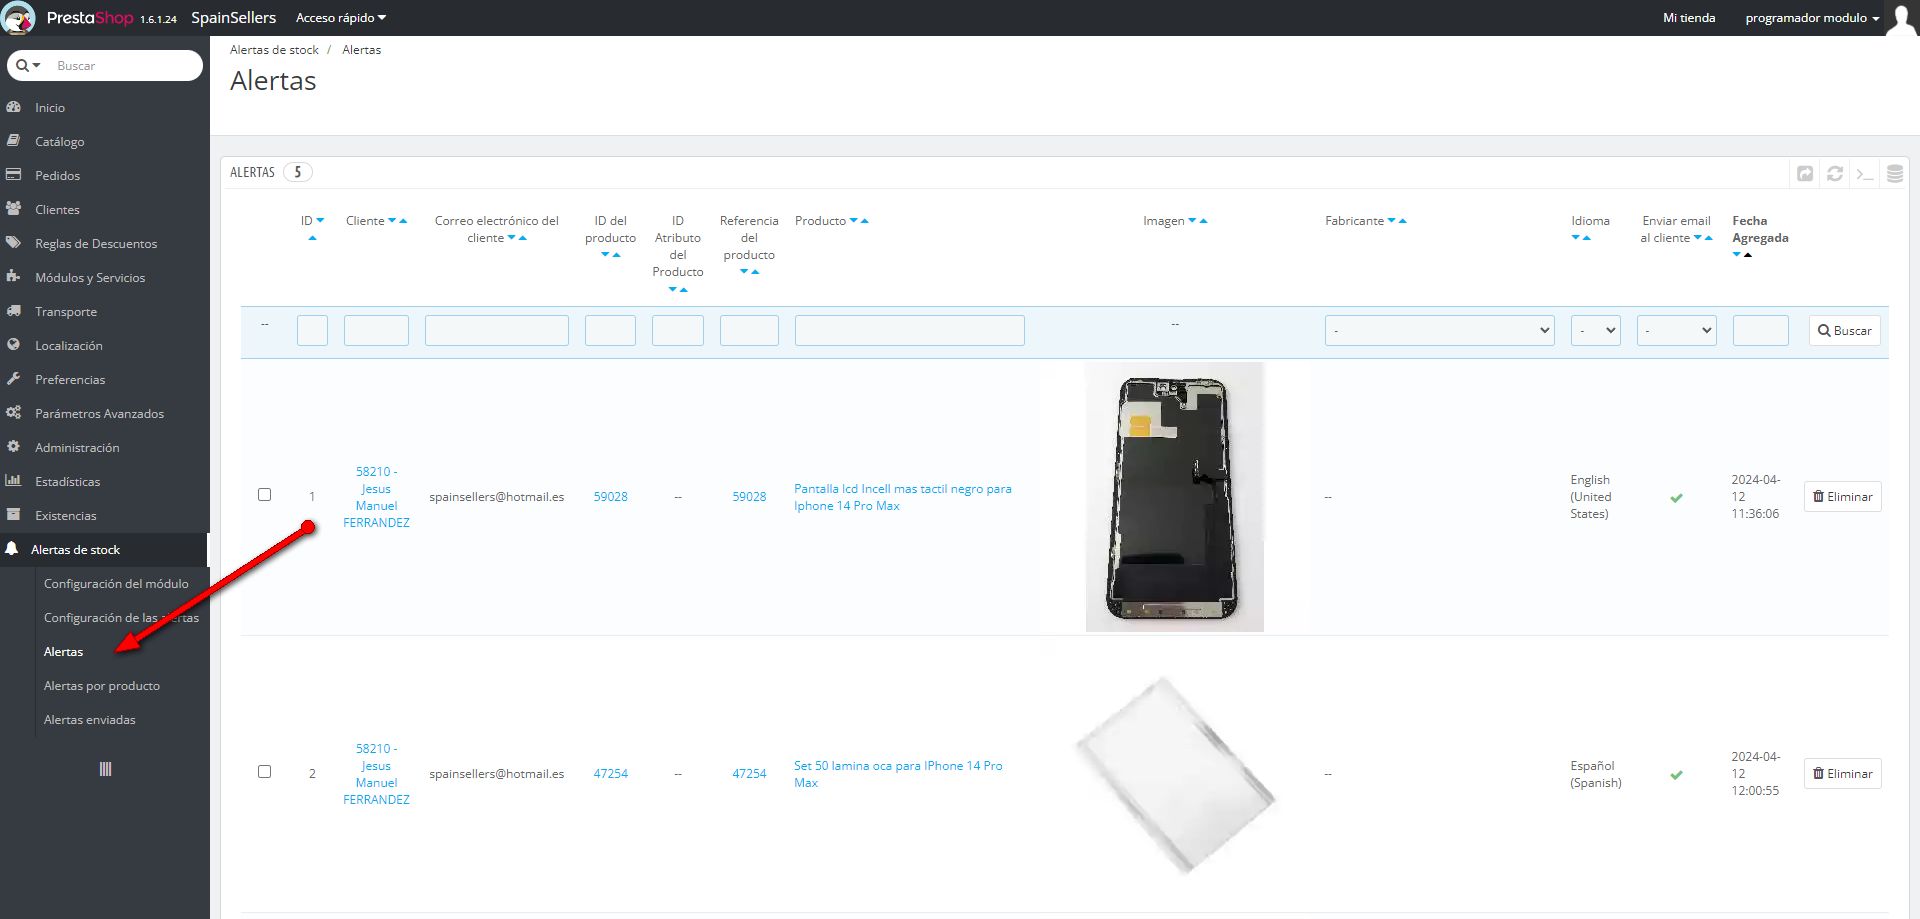This screenshot has height=919, width=1920.
Task: Click the Producto filter text field
Action: pyautogui.click(x=909, y=331)
